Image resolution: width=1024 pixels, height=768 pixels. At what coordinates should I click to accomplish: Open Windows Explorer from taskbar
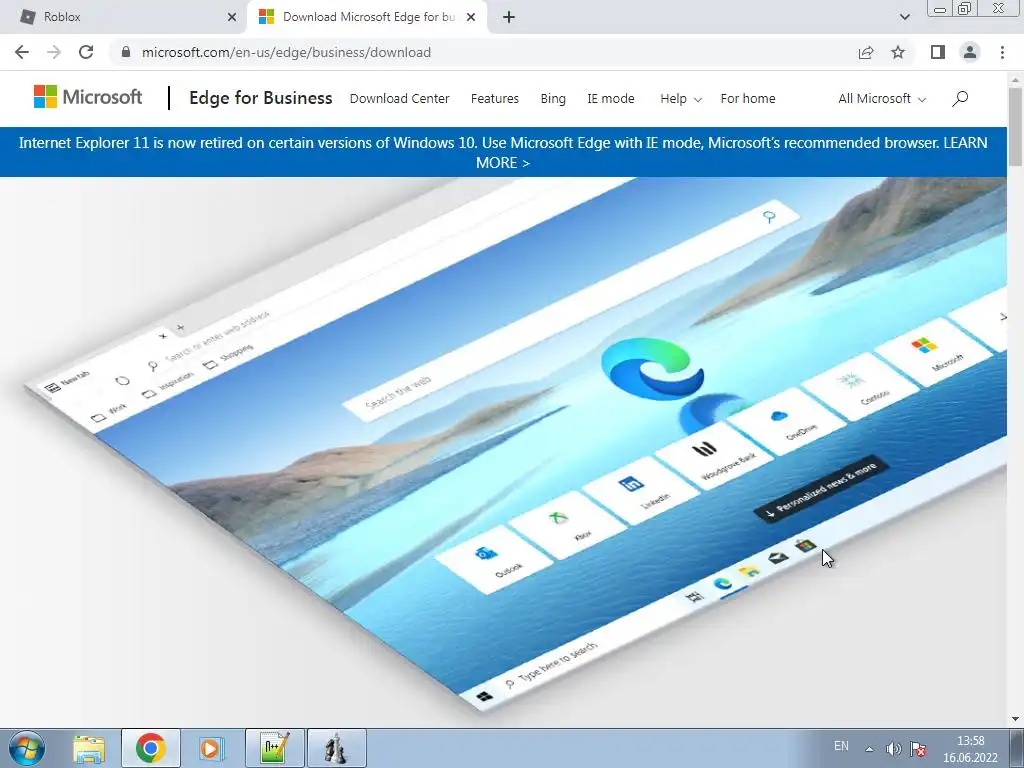[89, 748]
